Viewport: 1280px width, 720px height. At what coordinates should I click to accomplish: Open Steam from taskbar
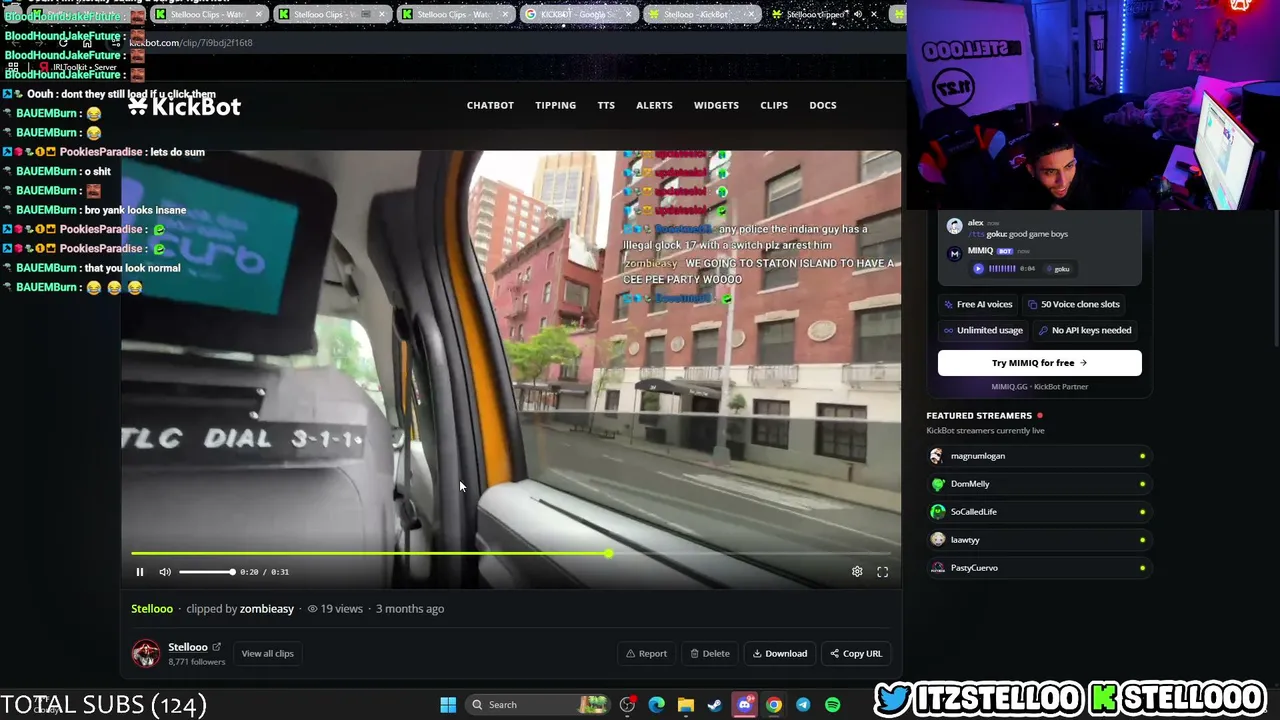715,705
